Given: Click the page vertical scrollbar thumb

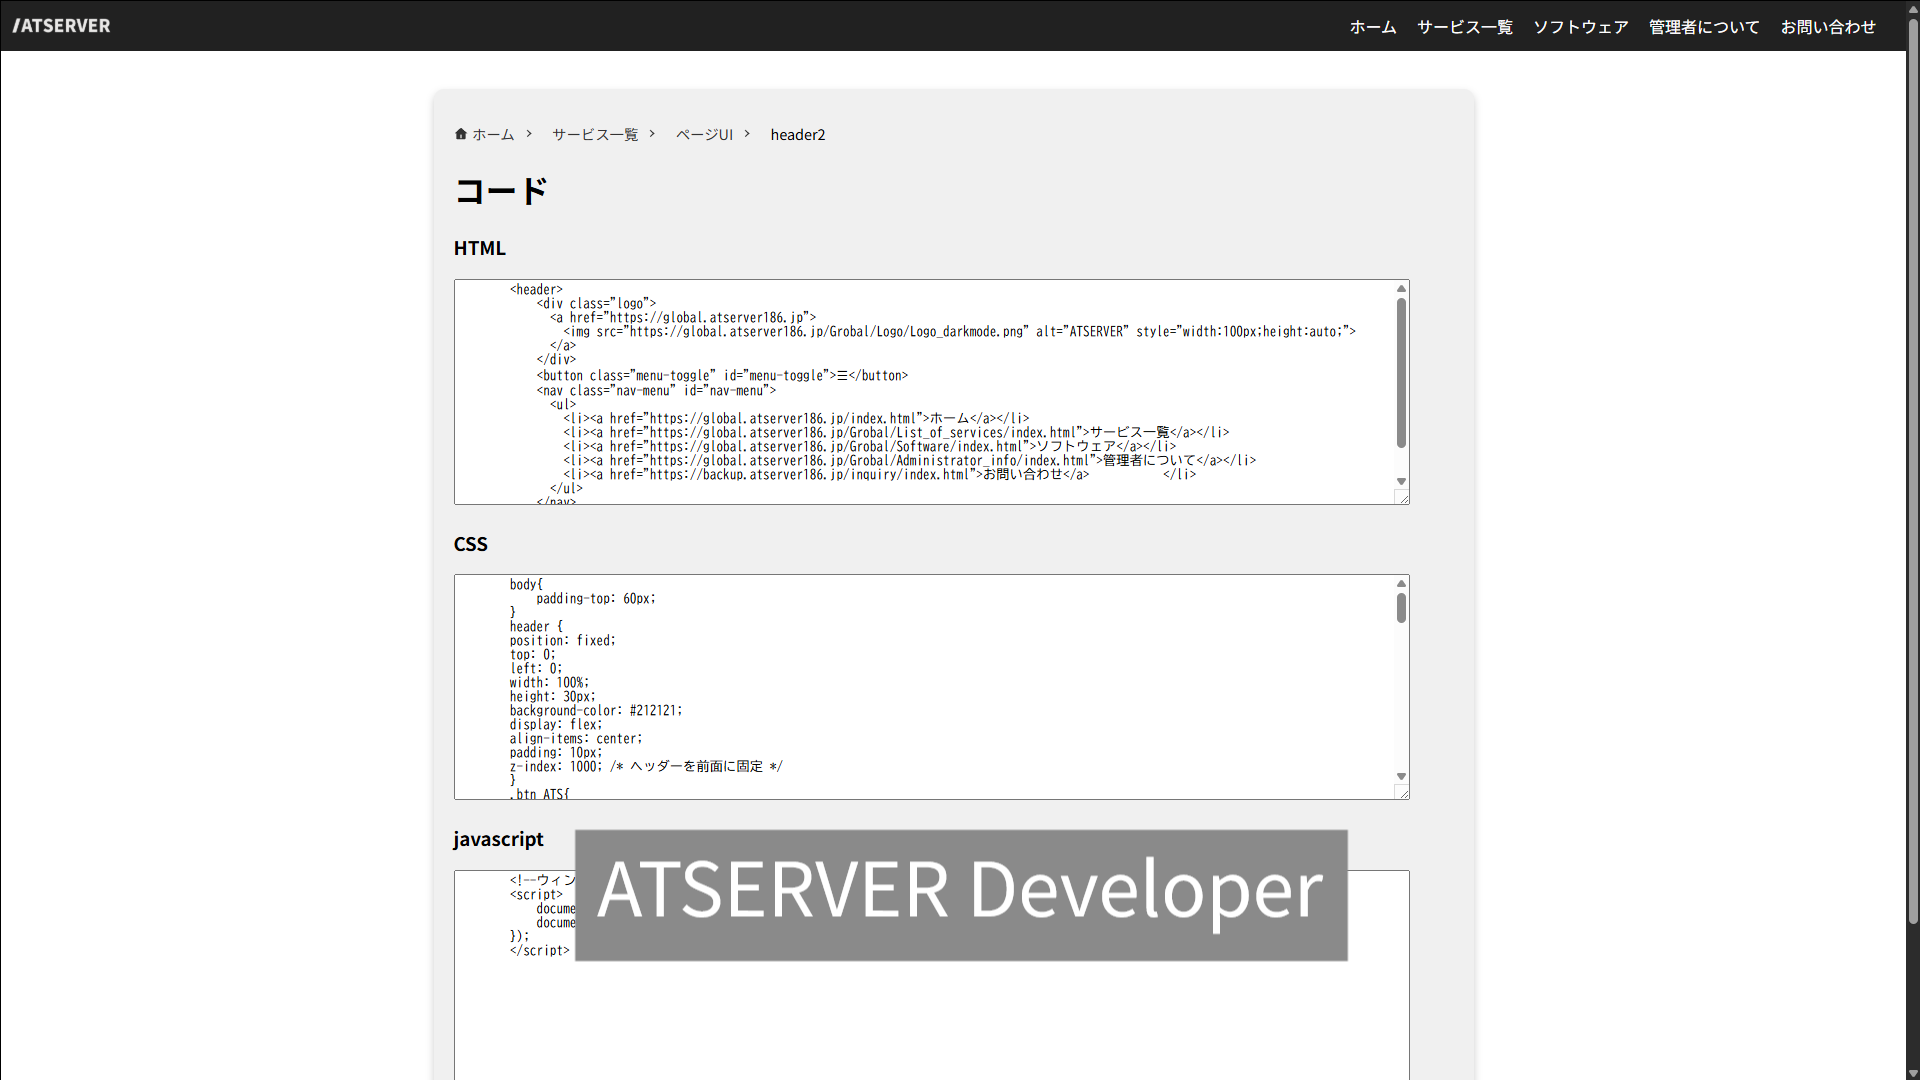Looking at the screenshot, I should pos(1912,472).
